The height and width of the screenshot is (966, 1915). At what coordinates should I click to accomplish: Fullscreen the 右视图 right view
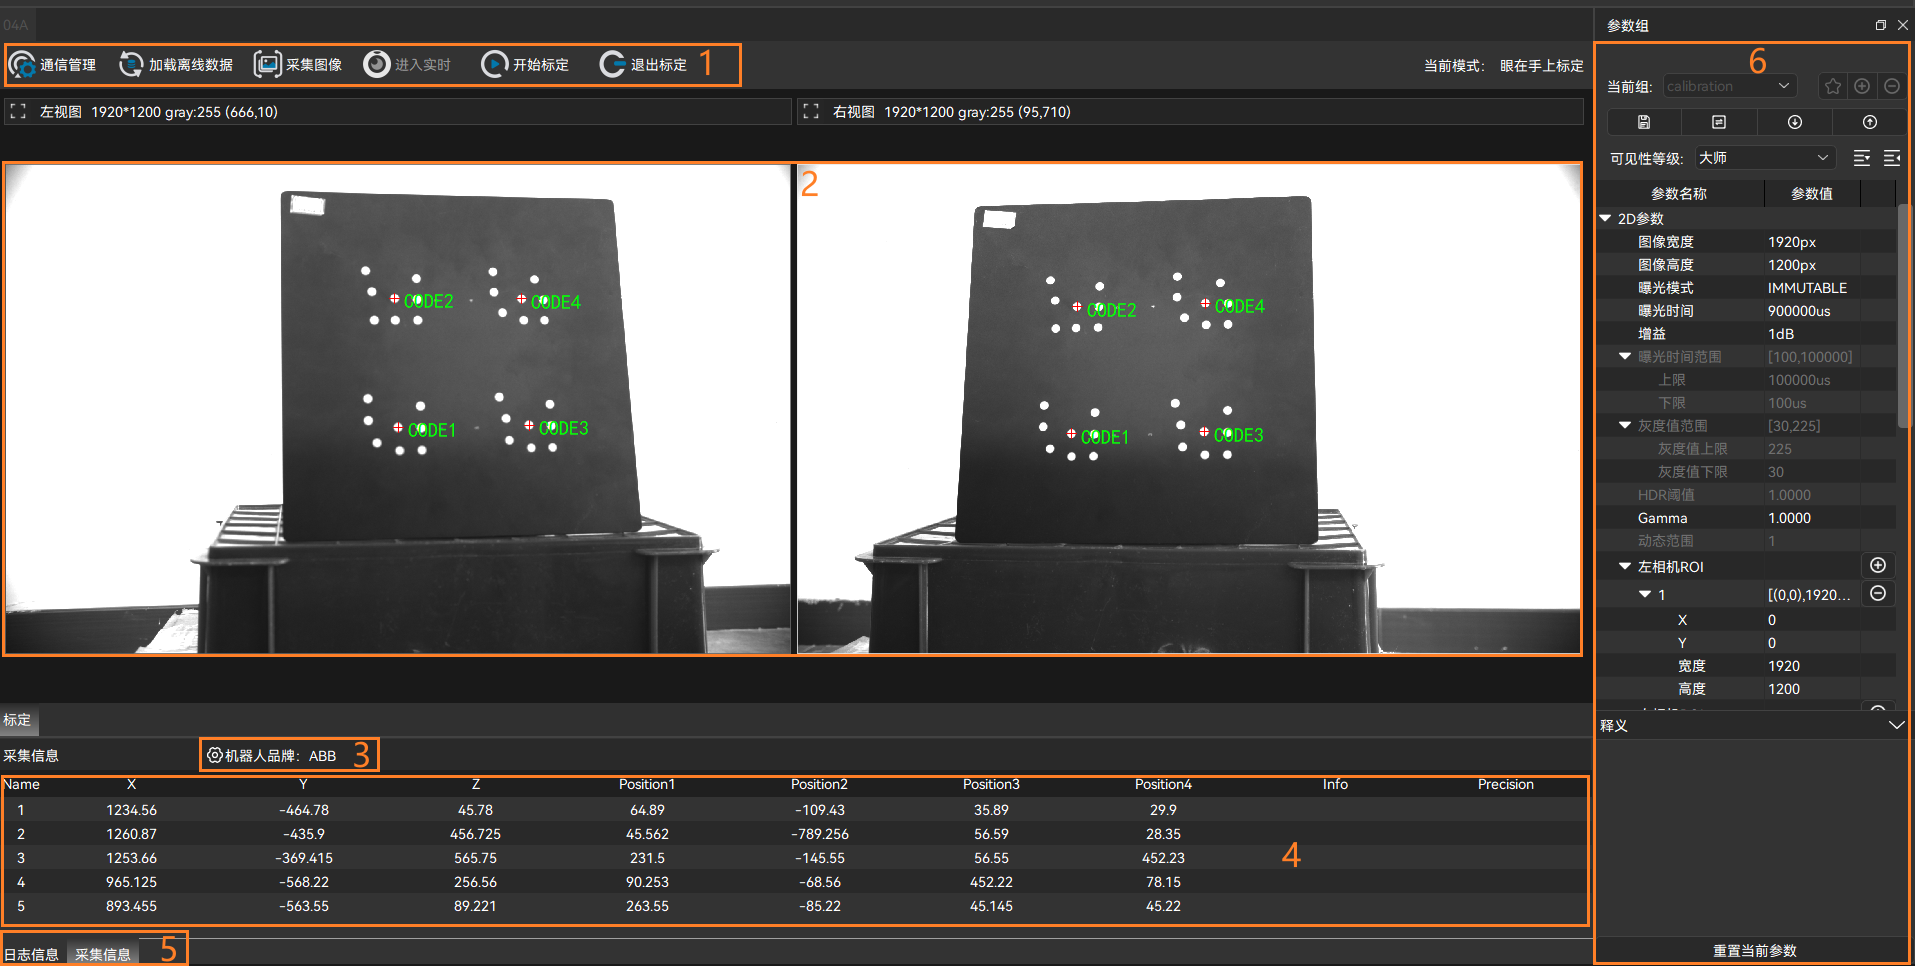[x=811, y=112]
